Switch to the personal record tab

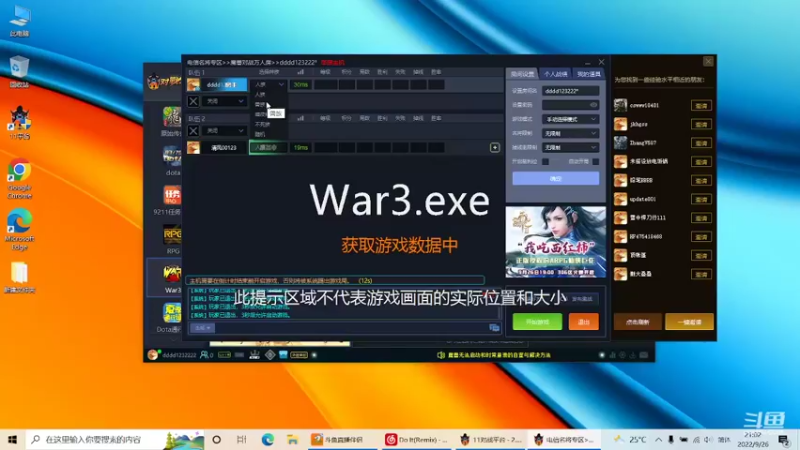tap(556, 74)
